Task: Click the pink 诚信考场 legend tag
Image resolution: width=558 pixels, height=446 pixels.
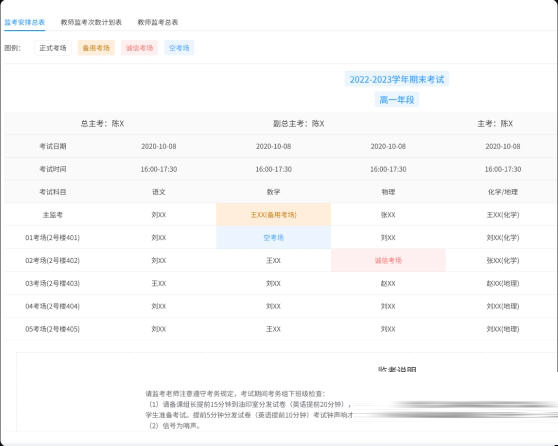Action: [x=140, y=48]
